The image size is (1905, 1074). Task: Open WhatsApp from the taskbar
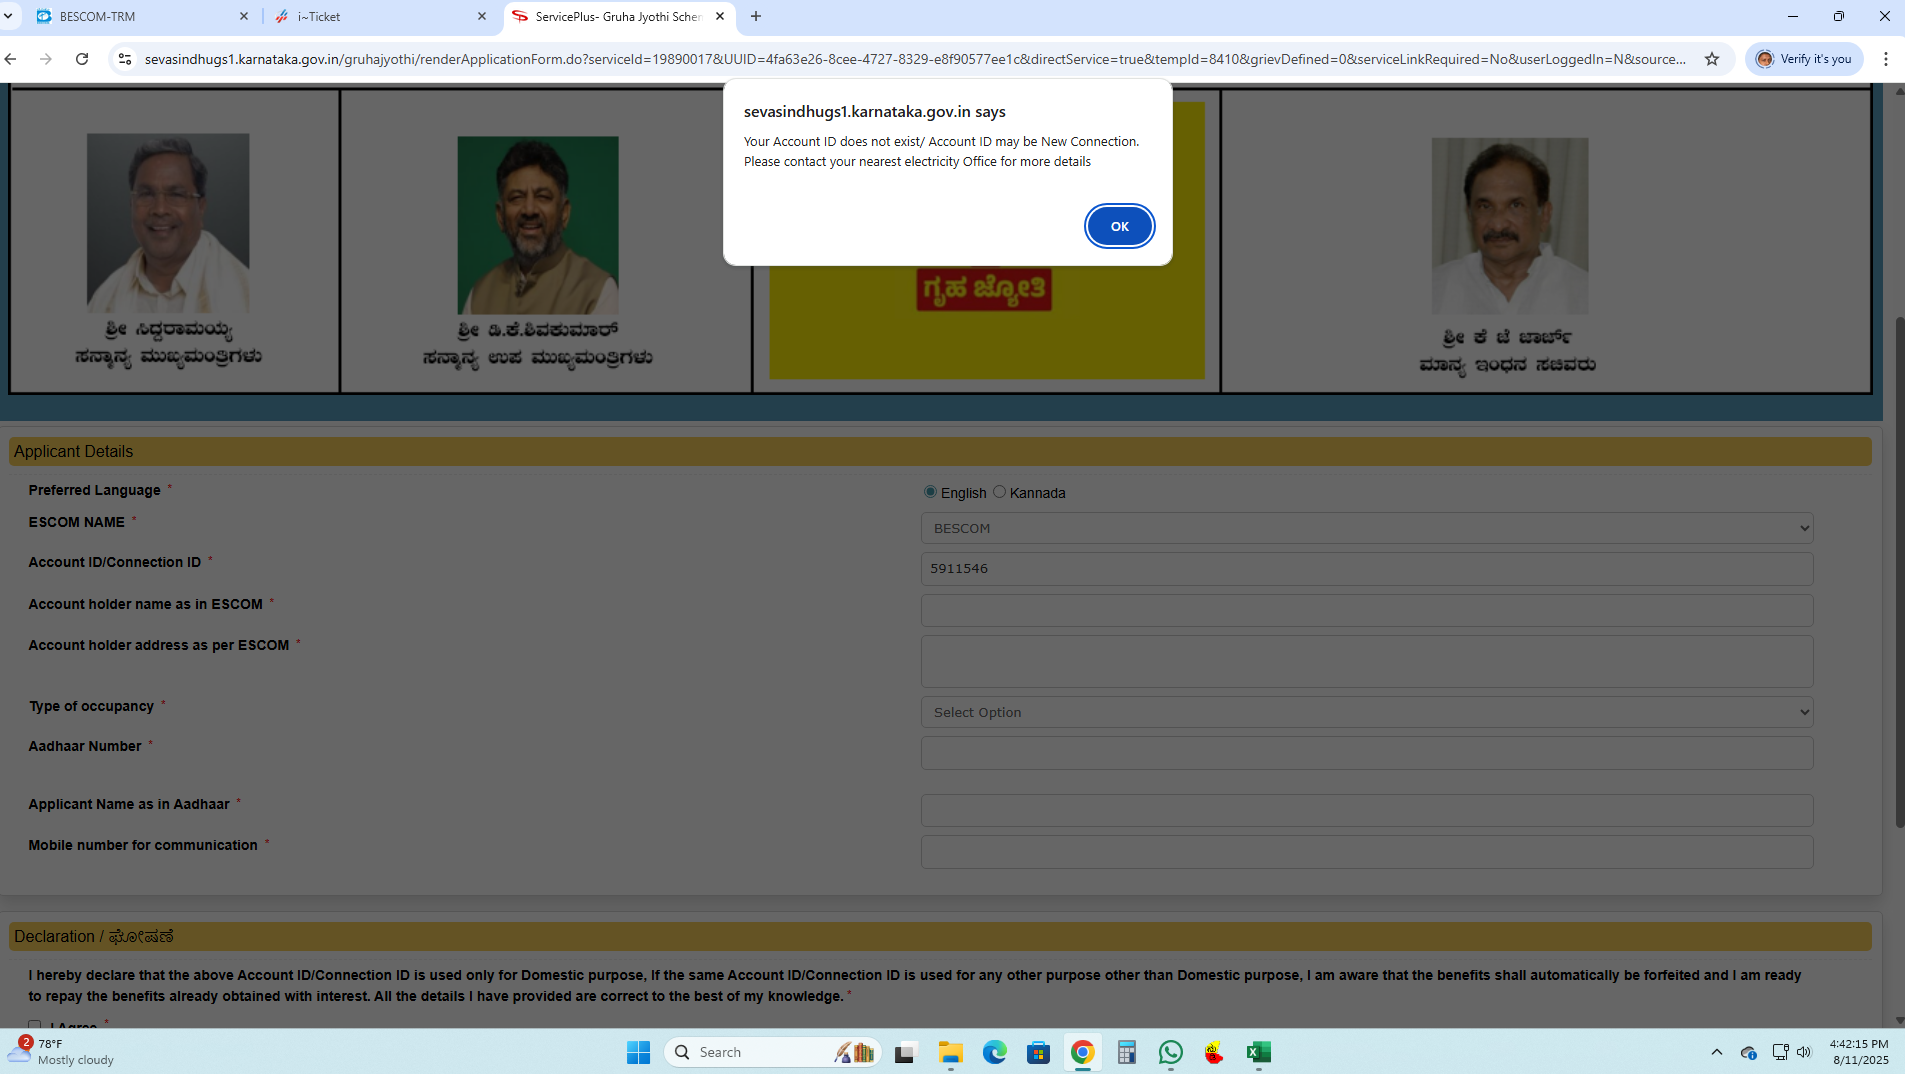(1171, 1052)
